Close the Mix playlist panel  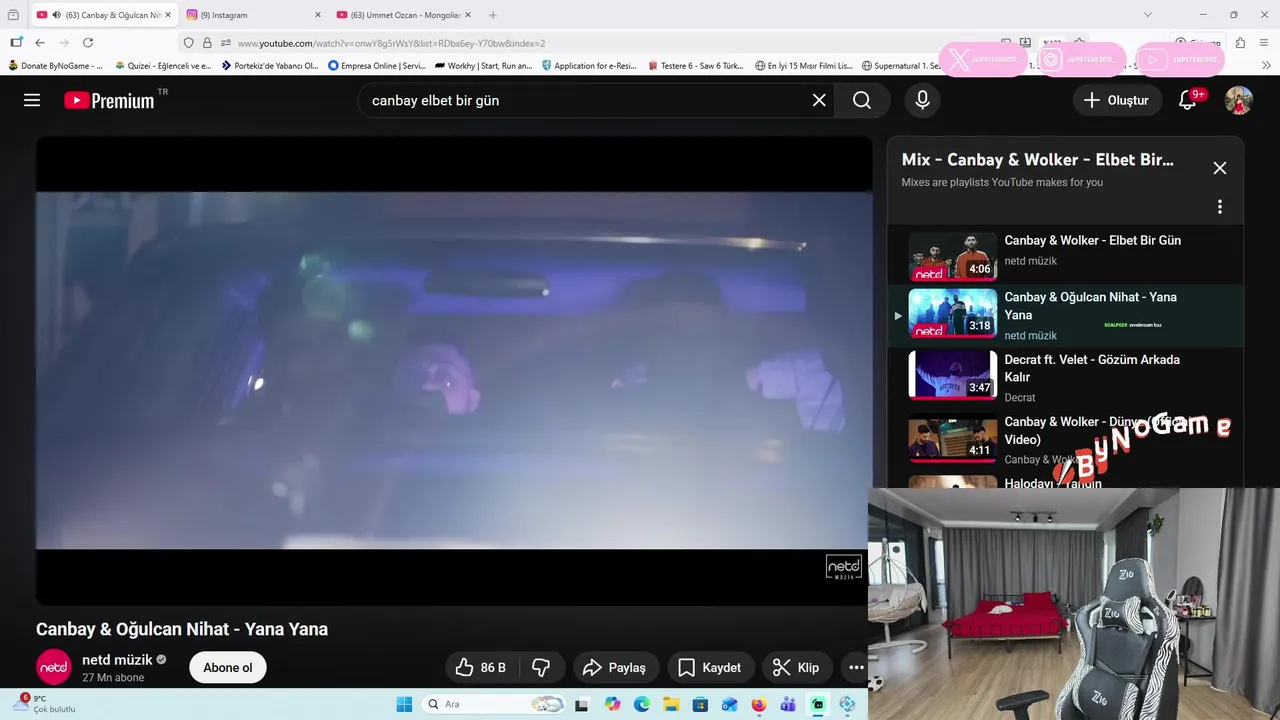point(1220,168)
